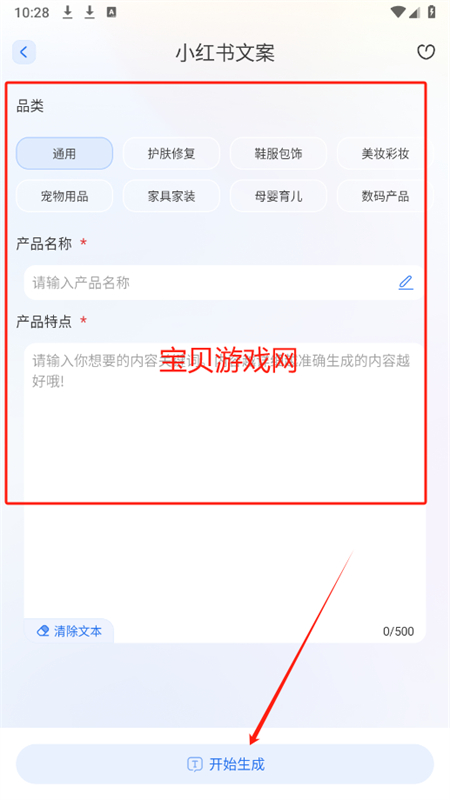450x800 pixels.
Task: Choose the 美妆彩妆 category
Action: click(385, 154)
